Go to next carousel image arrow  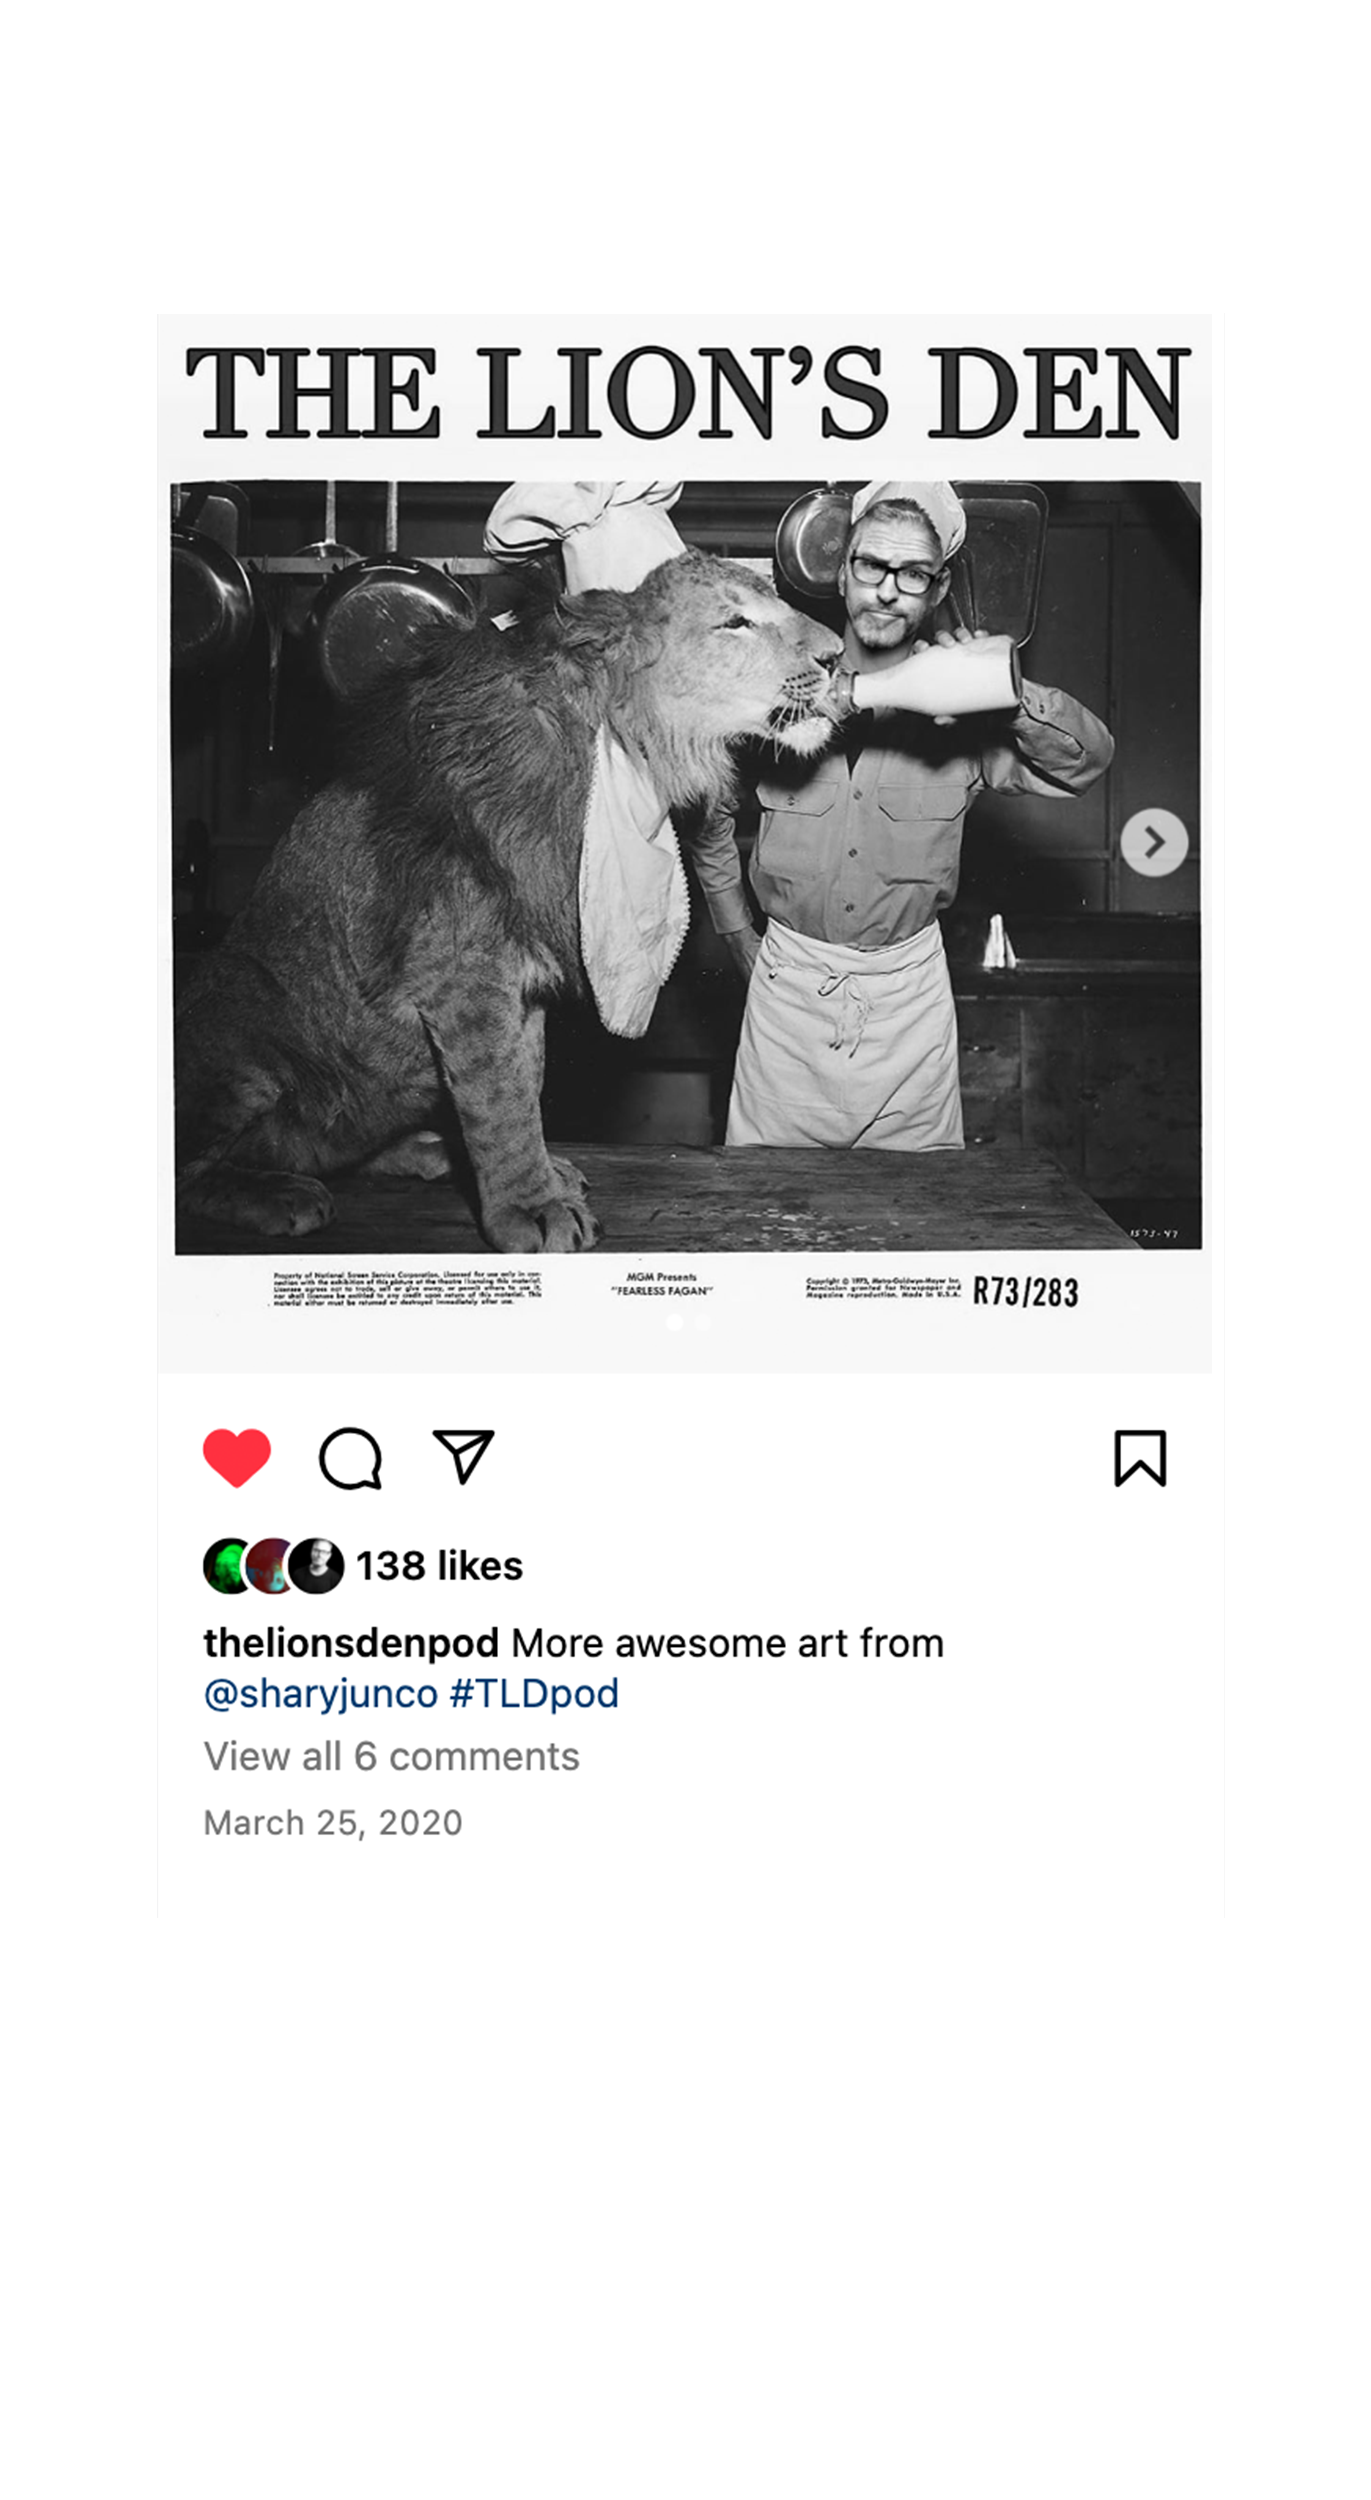tap(1154, 842)
